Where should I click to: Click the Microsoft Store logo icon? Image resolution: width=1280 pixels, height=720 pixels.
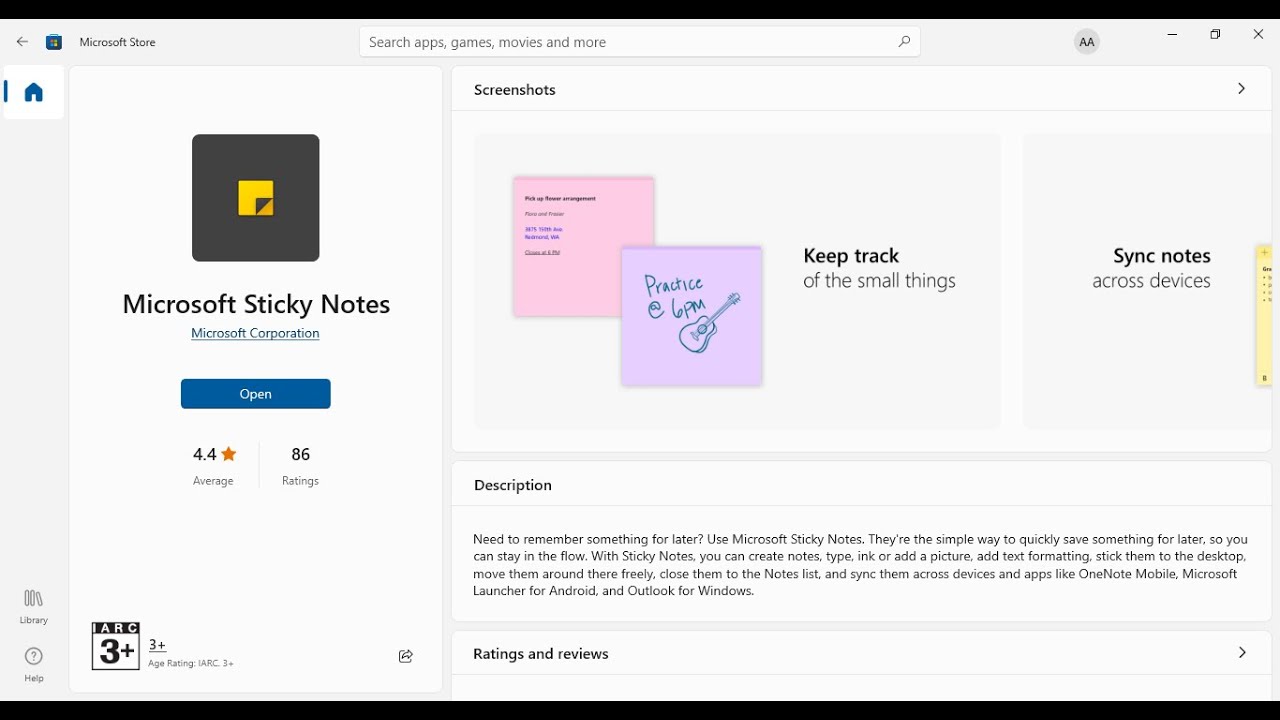click(x=54, y=42)
